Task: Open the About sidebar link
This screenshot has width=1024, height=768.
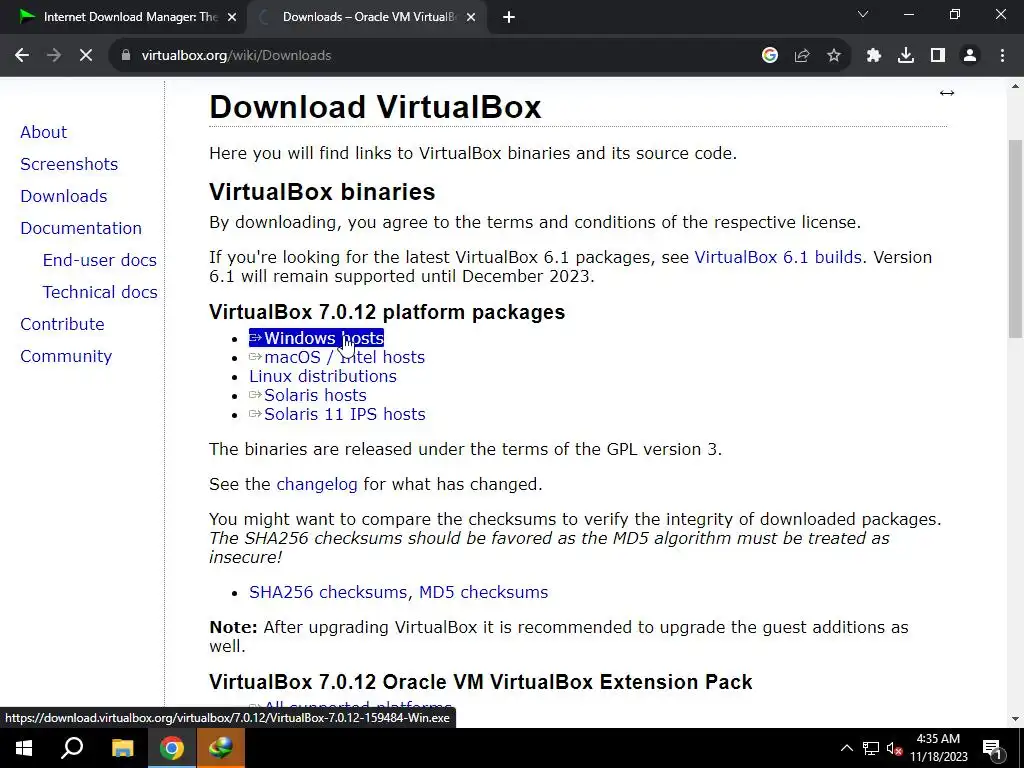Action: coord(43,132)
